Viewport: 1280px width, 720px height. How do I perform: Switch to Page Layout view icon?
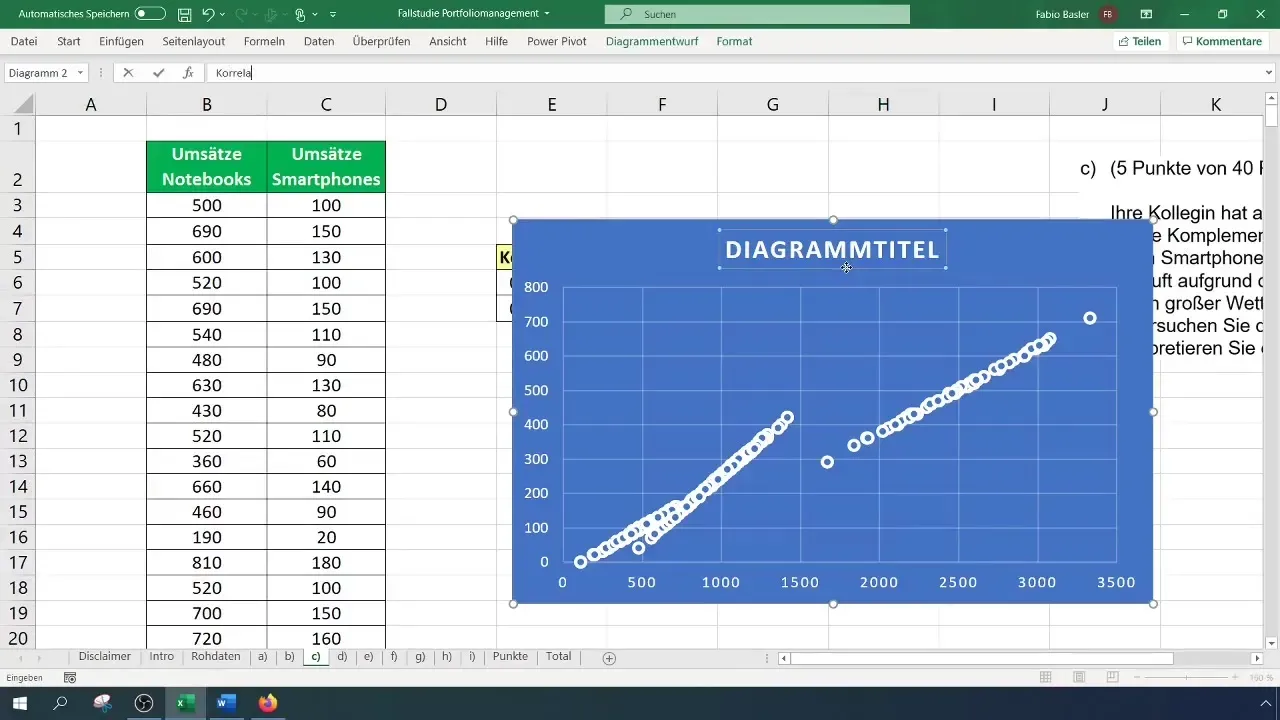(1078, 678)
